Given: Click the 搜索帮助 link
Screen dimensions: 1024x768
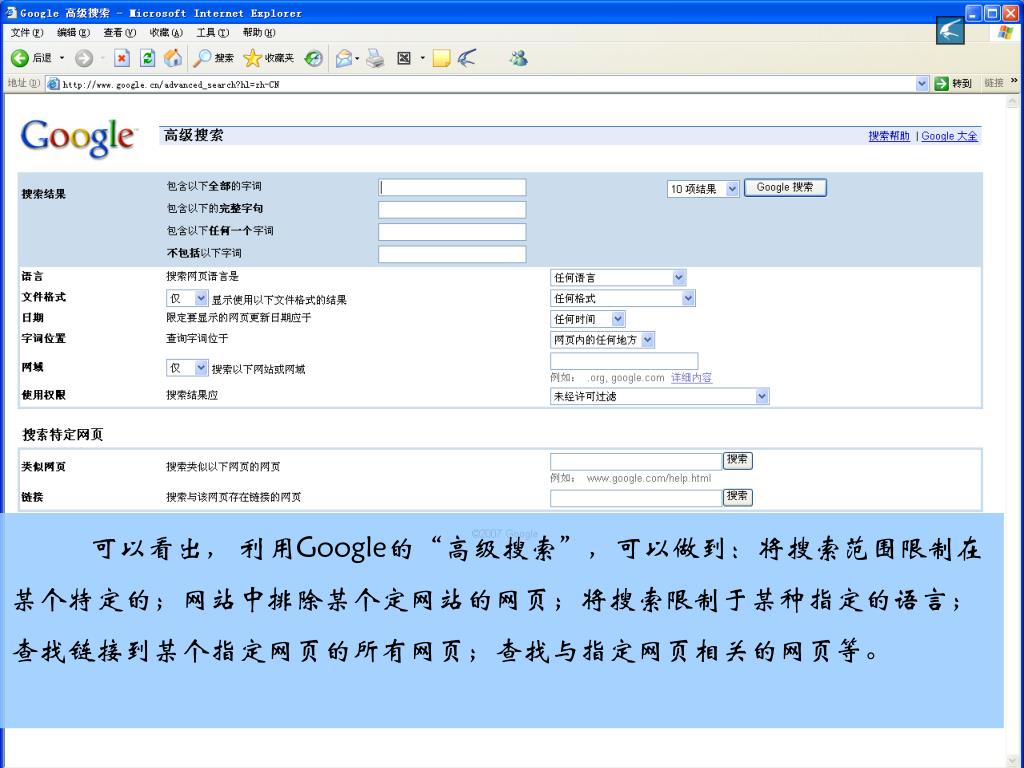Looking at the screenshot, I should (889, 136).
